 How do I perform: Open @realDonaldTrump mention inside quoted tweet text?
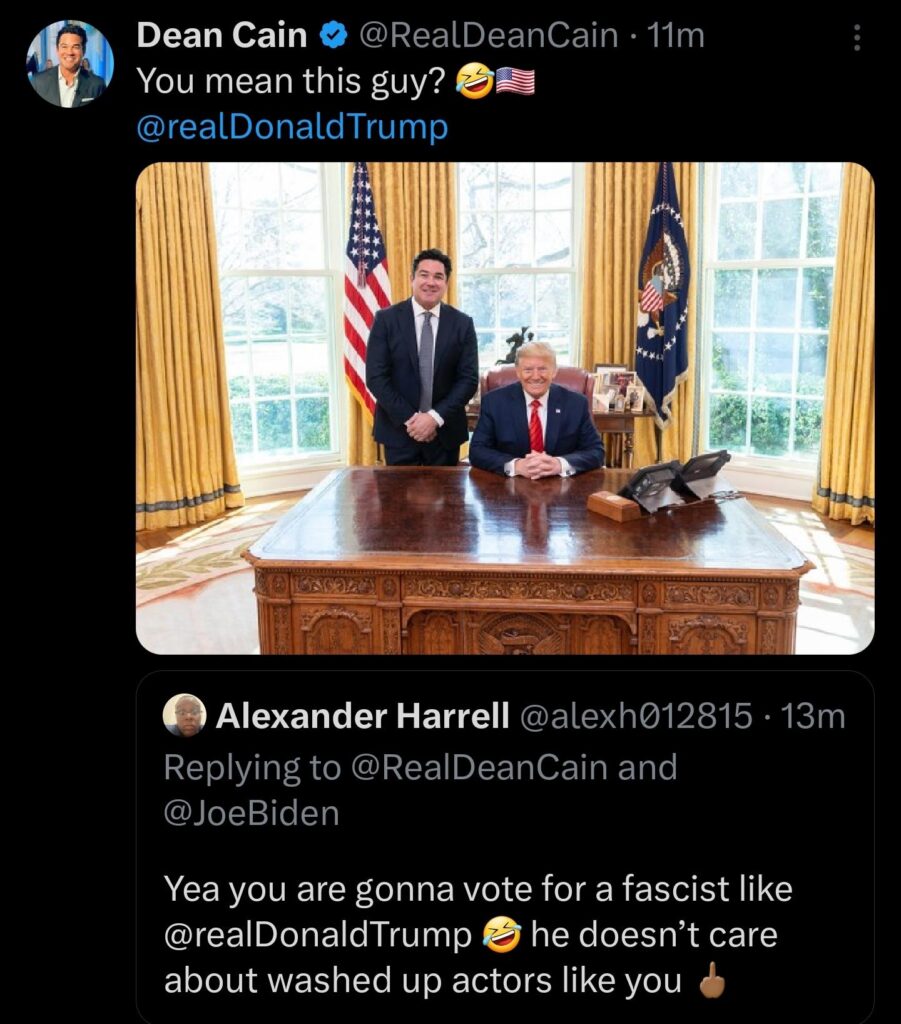pyautogui.click(x=318, y=935)
